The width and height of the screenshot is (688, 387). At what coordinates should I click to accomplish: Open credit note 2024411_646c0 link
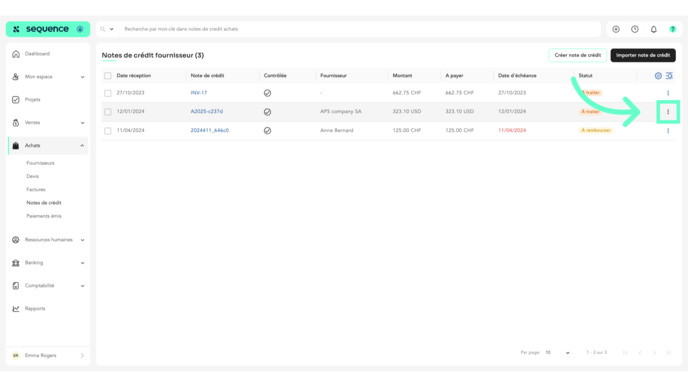pyautogui.click(x=210, y=130)
